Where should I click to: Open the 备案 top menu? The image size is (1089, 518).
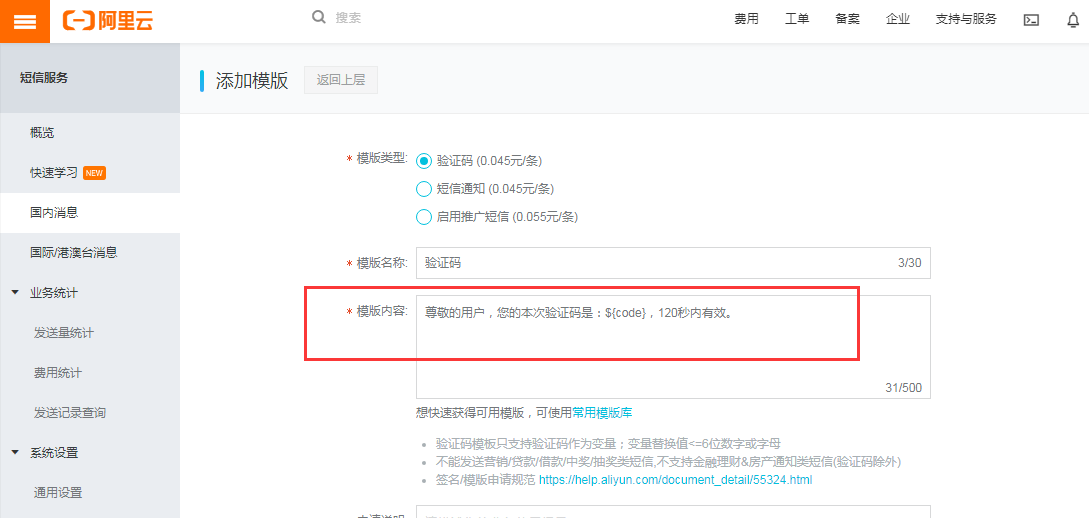pyautogui.click(x=847, y=19)
